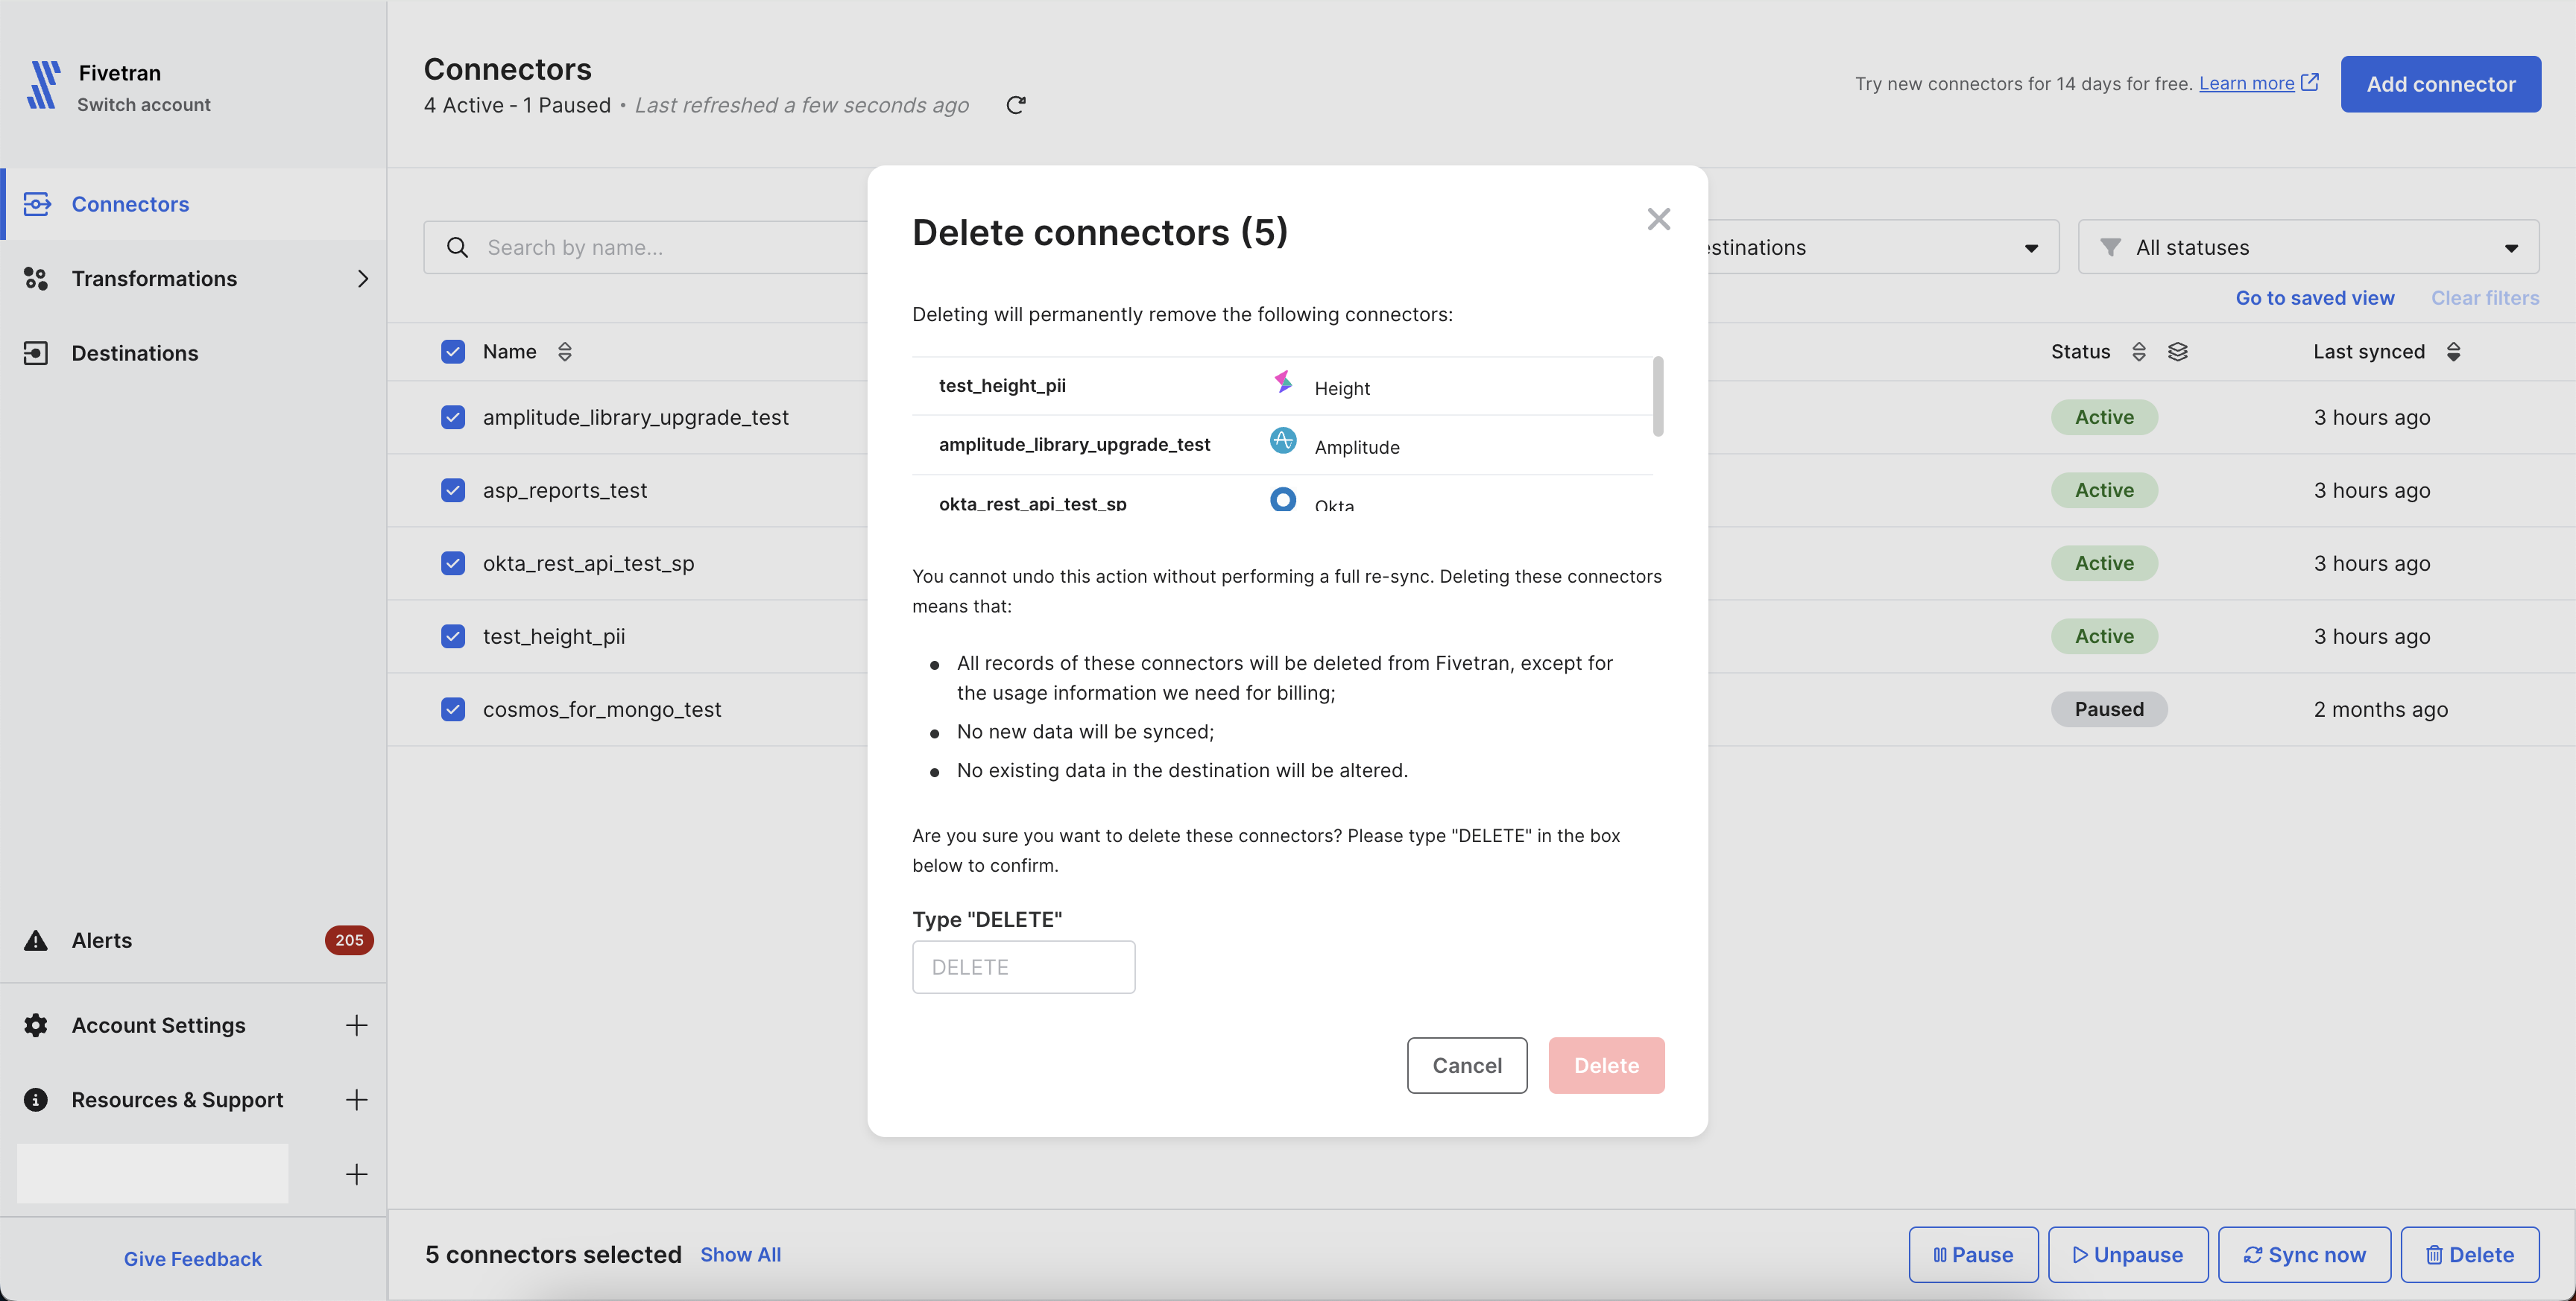Click the Learn more external link icon
Screen dimensions: 2576x1301
[x=2310, y=82]
